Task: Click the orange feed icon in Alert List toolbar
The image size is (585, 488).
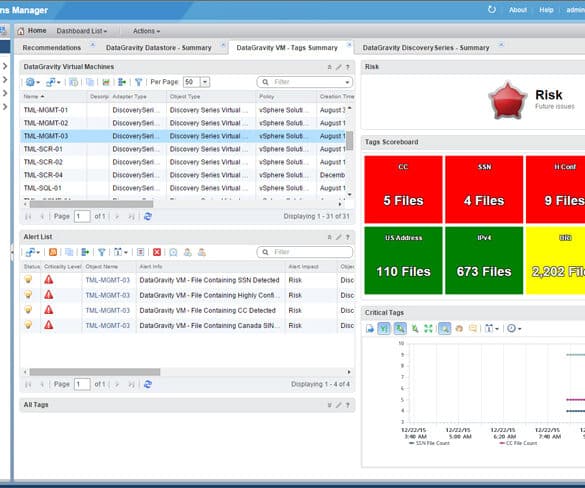Action: (x=53, y=253)
